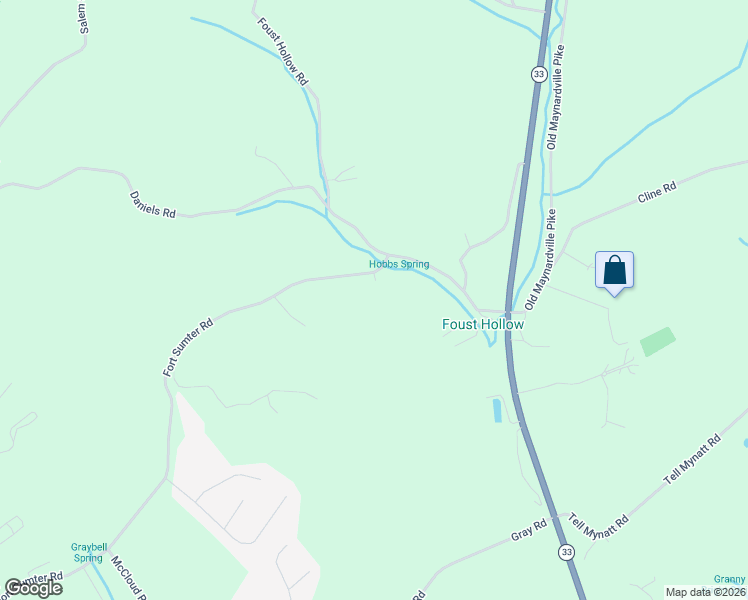Viewport: 748px width, 600px height.
Task: Click the Foust Hollow Rd label
Action: click(x=283, y=52)
